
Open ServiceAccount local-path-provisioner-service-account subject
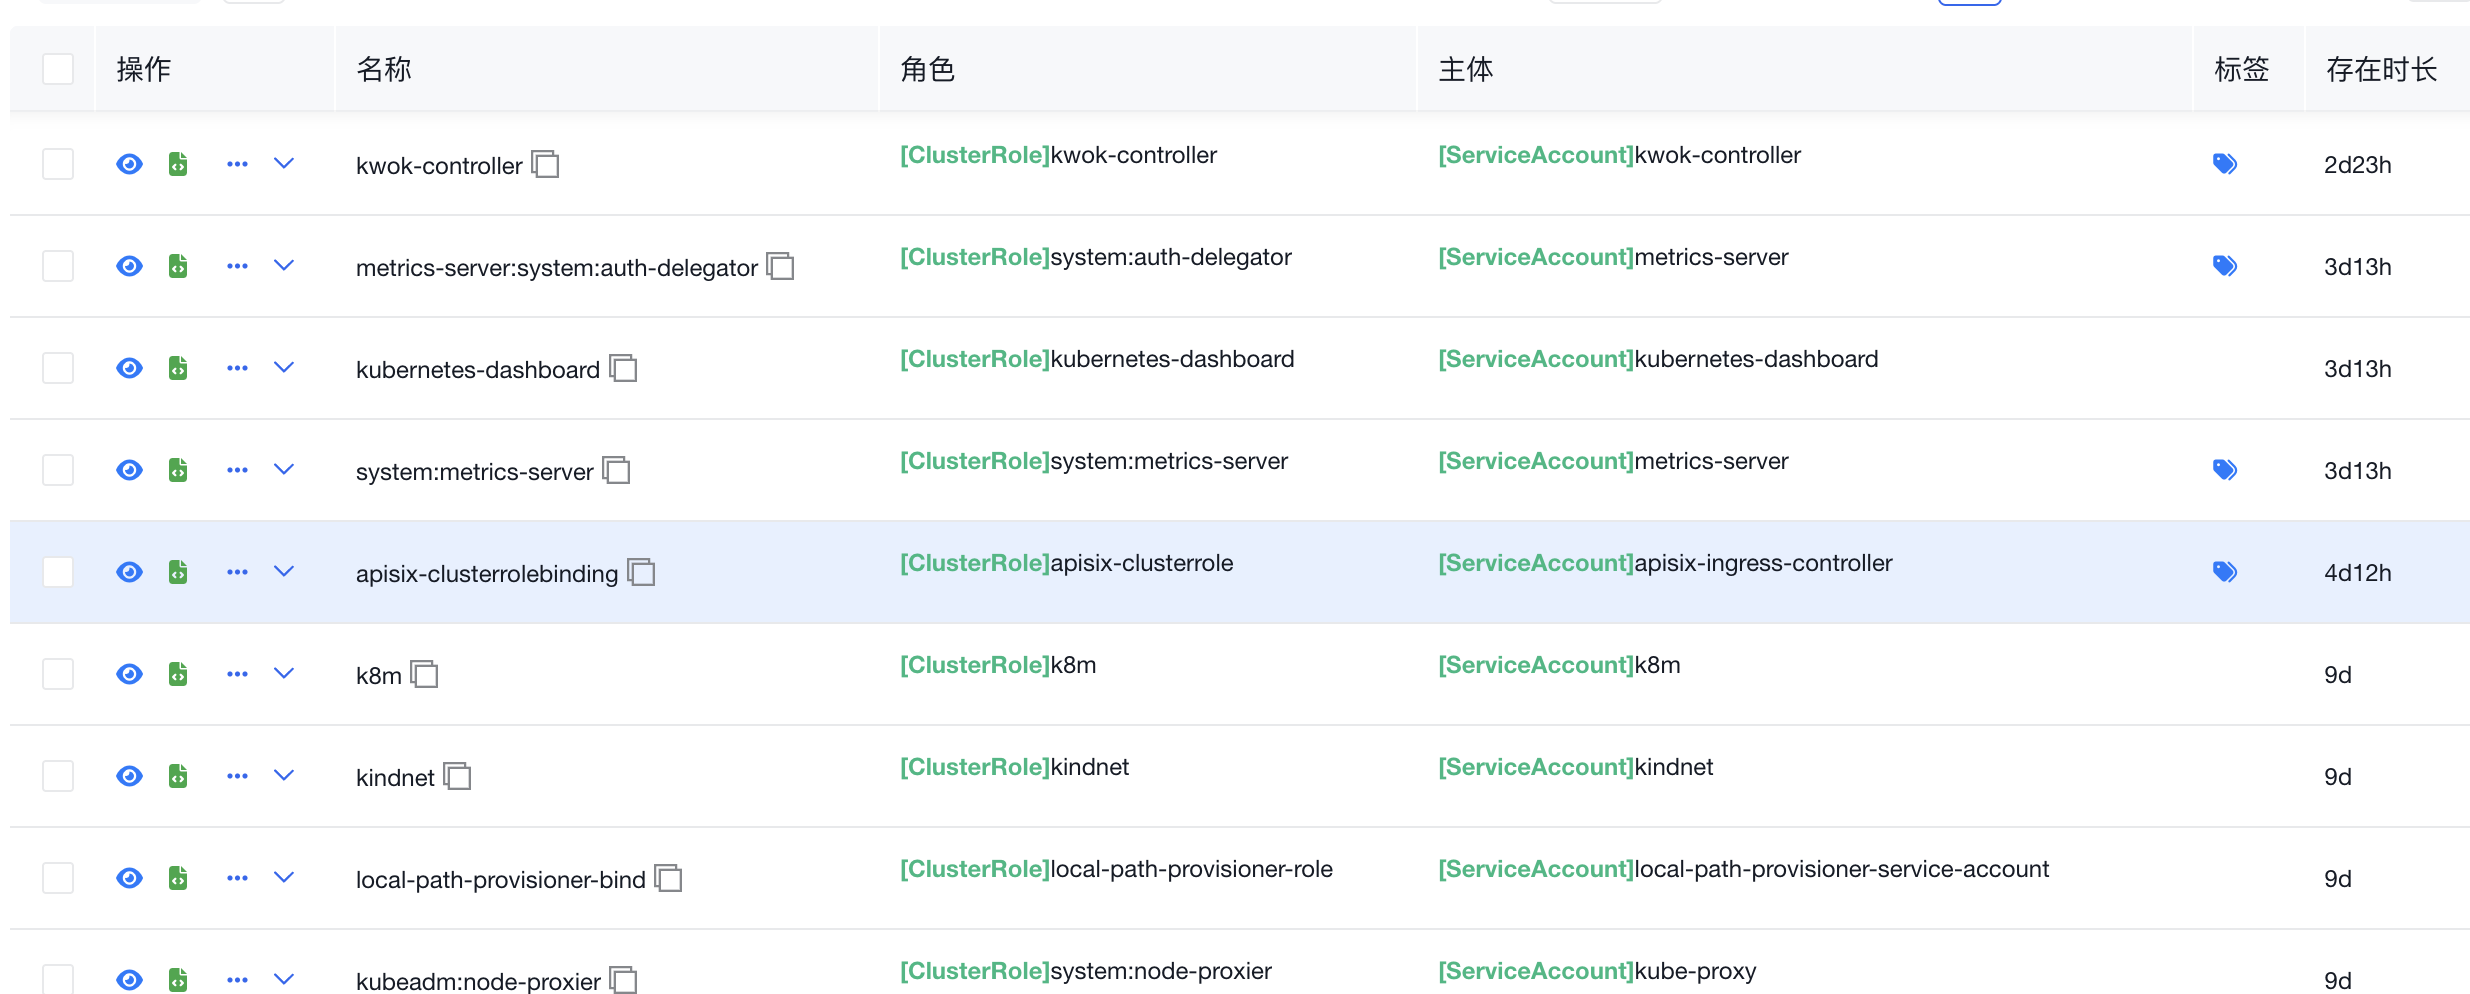pos(1744,869)
